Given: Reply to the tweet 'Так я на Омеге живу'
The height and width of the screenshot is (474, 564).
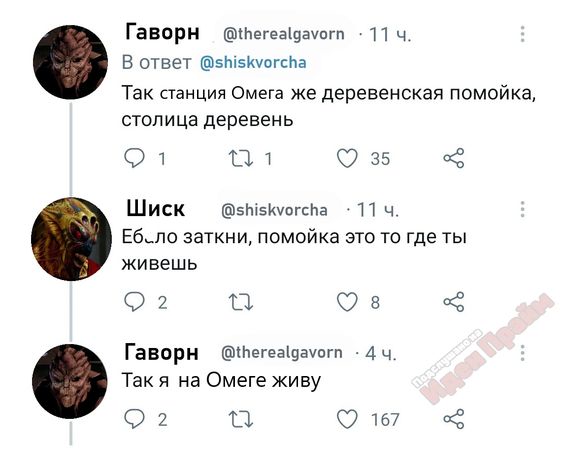Looking at the screenshot, I should point(134,419).
